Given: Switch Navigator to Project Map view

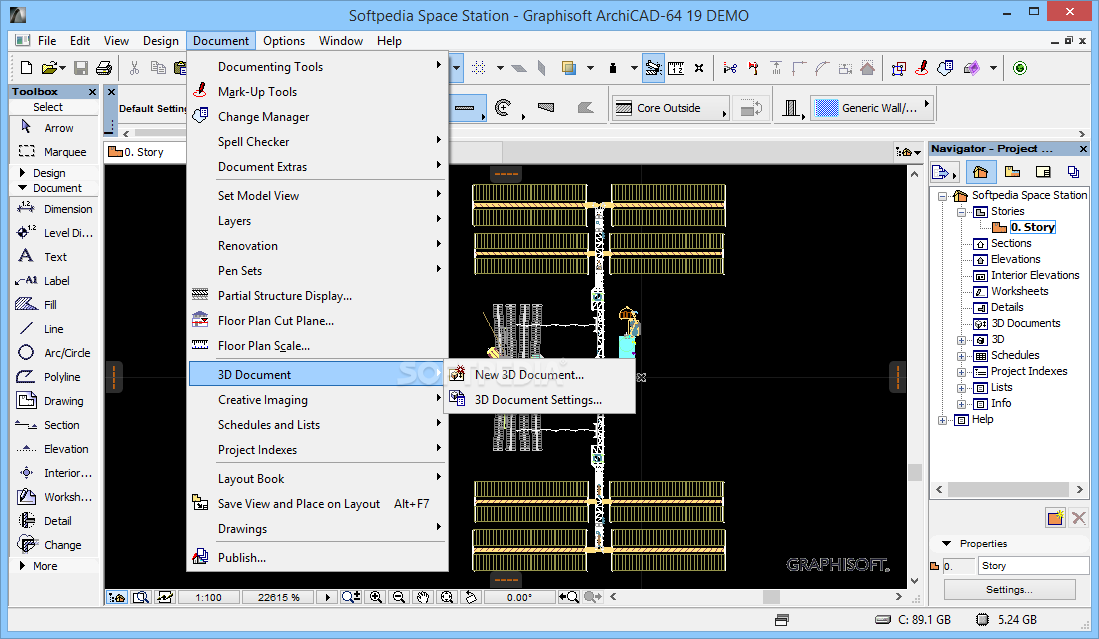Looking at the screenshot, I should pos(981,172).
